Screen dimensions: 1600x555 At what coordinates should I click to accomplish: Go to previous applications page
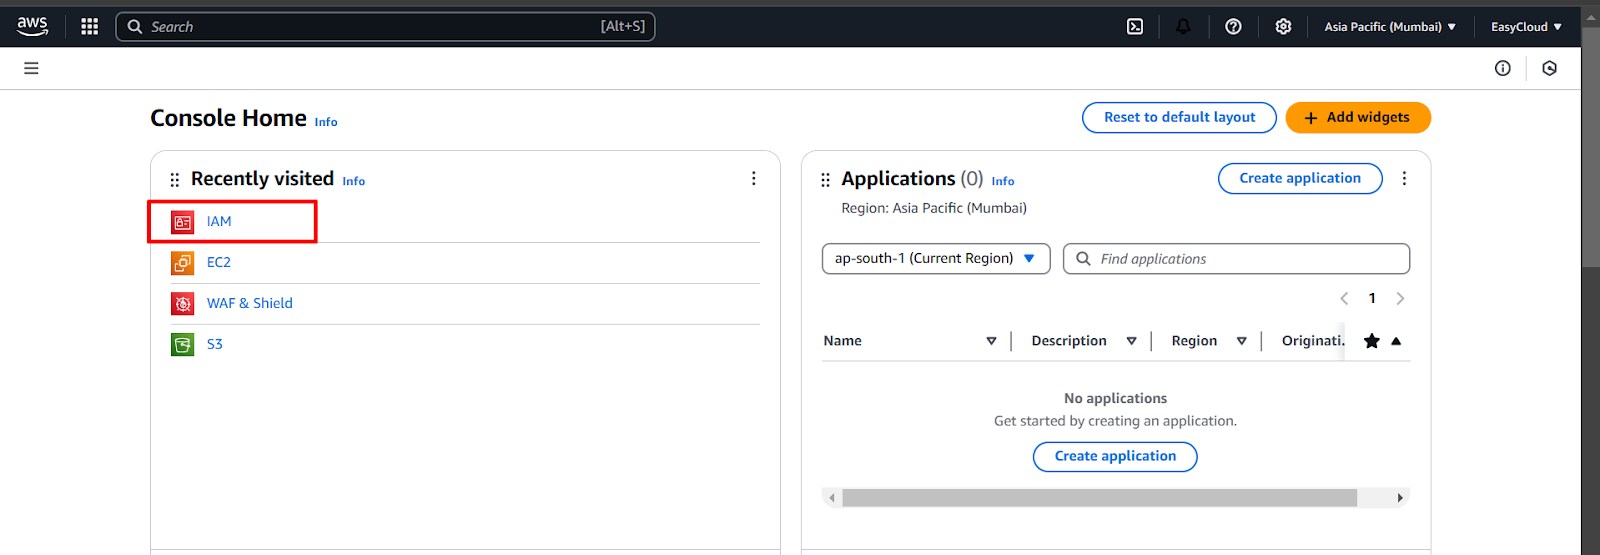tap(1344, 298)
